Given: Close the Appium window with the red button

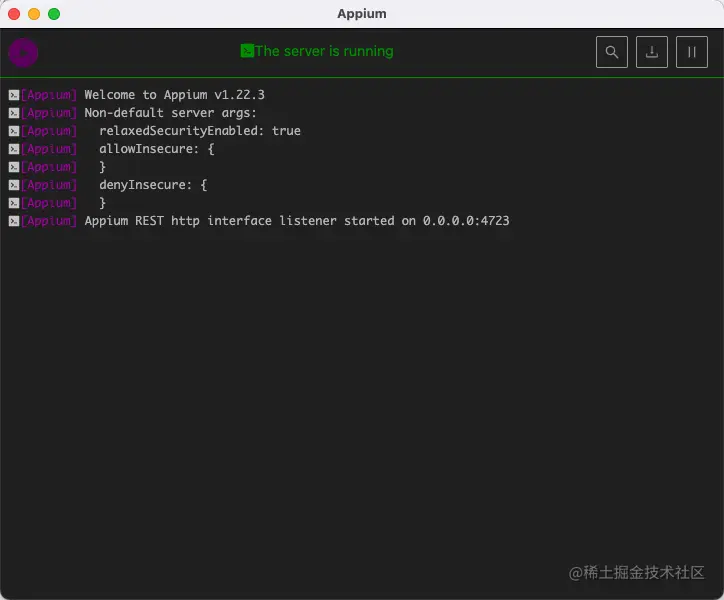Looking at the screenshot, I should pos(14,14).
